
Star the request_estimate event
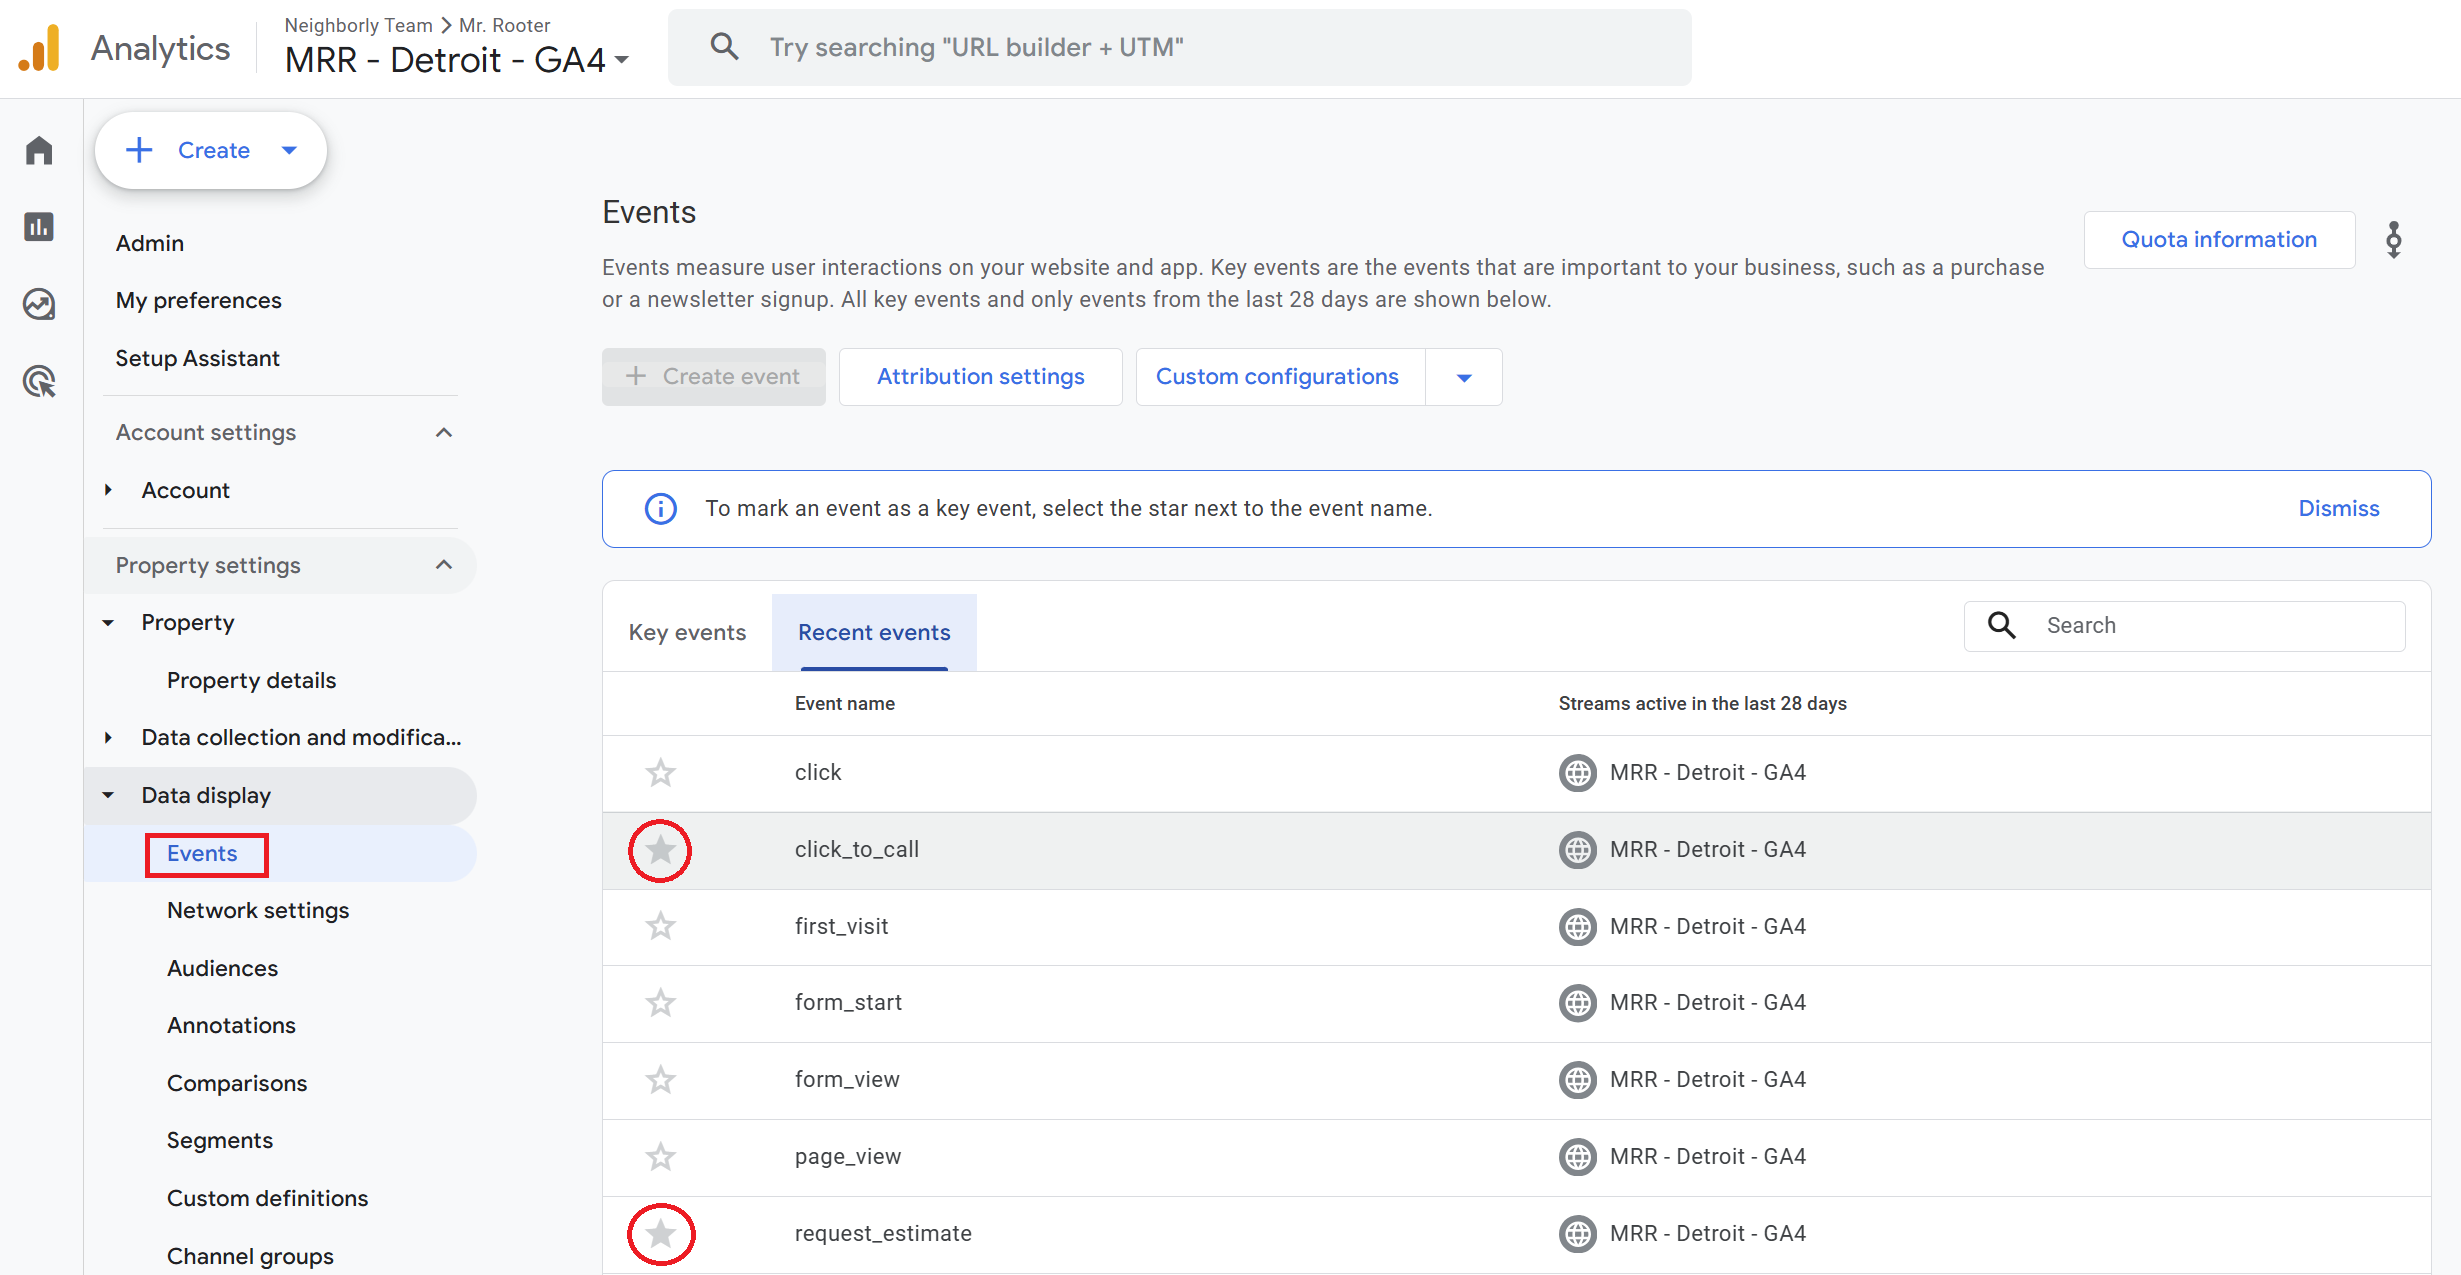pyautogui.click(x=660, y=1234)
